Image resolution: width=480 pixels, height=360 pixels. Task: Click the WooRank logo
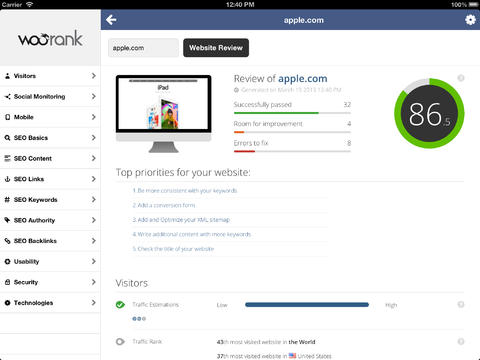pos(50,38)
